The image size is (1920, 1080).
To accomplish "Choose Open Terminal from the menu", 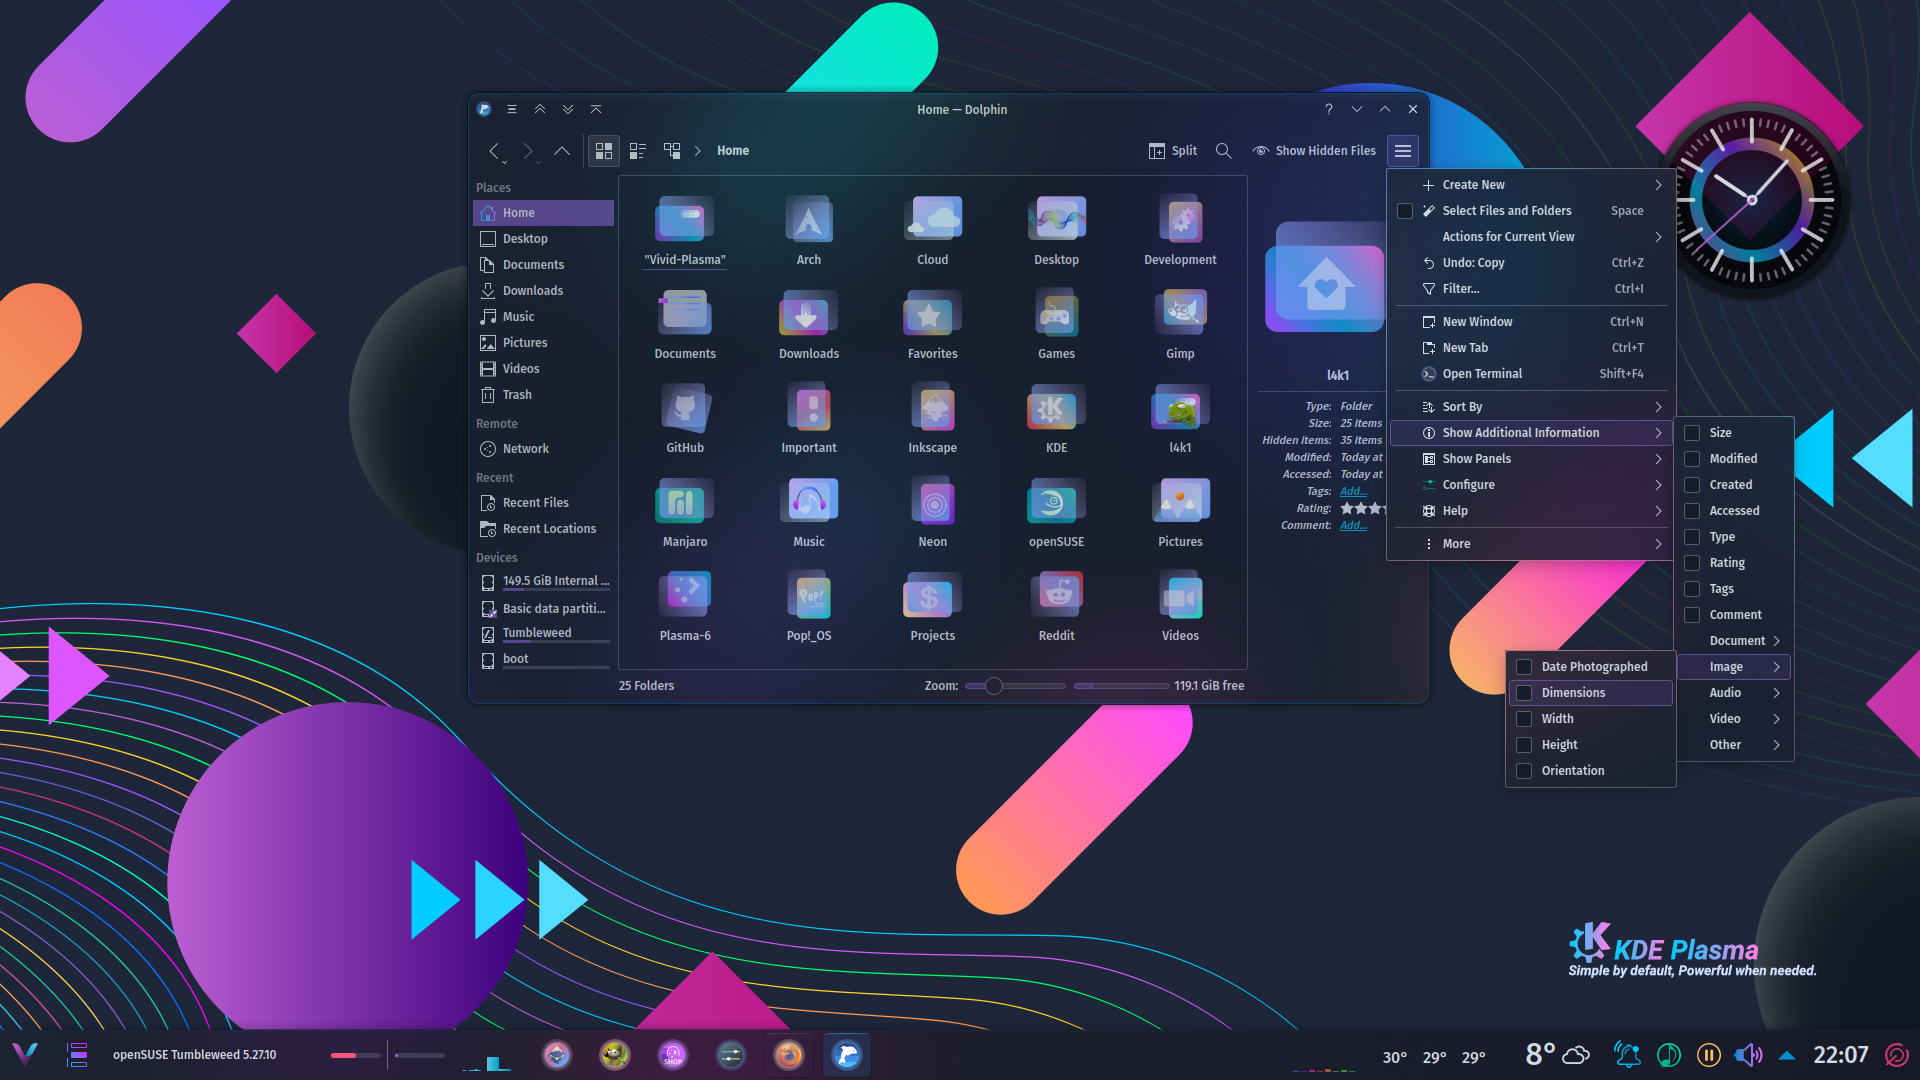I will click(1531, 374).
